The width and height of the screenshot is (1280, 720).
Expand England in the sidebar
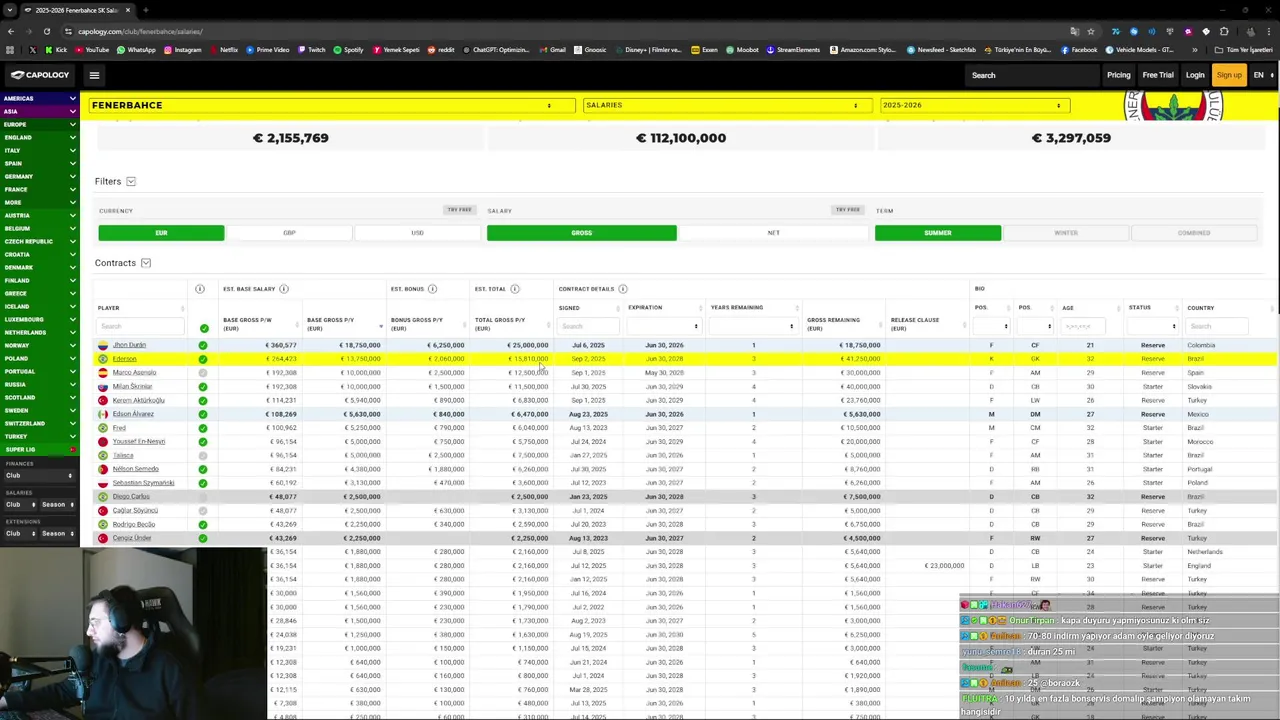tap(39, 137)
